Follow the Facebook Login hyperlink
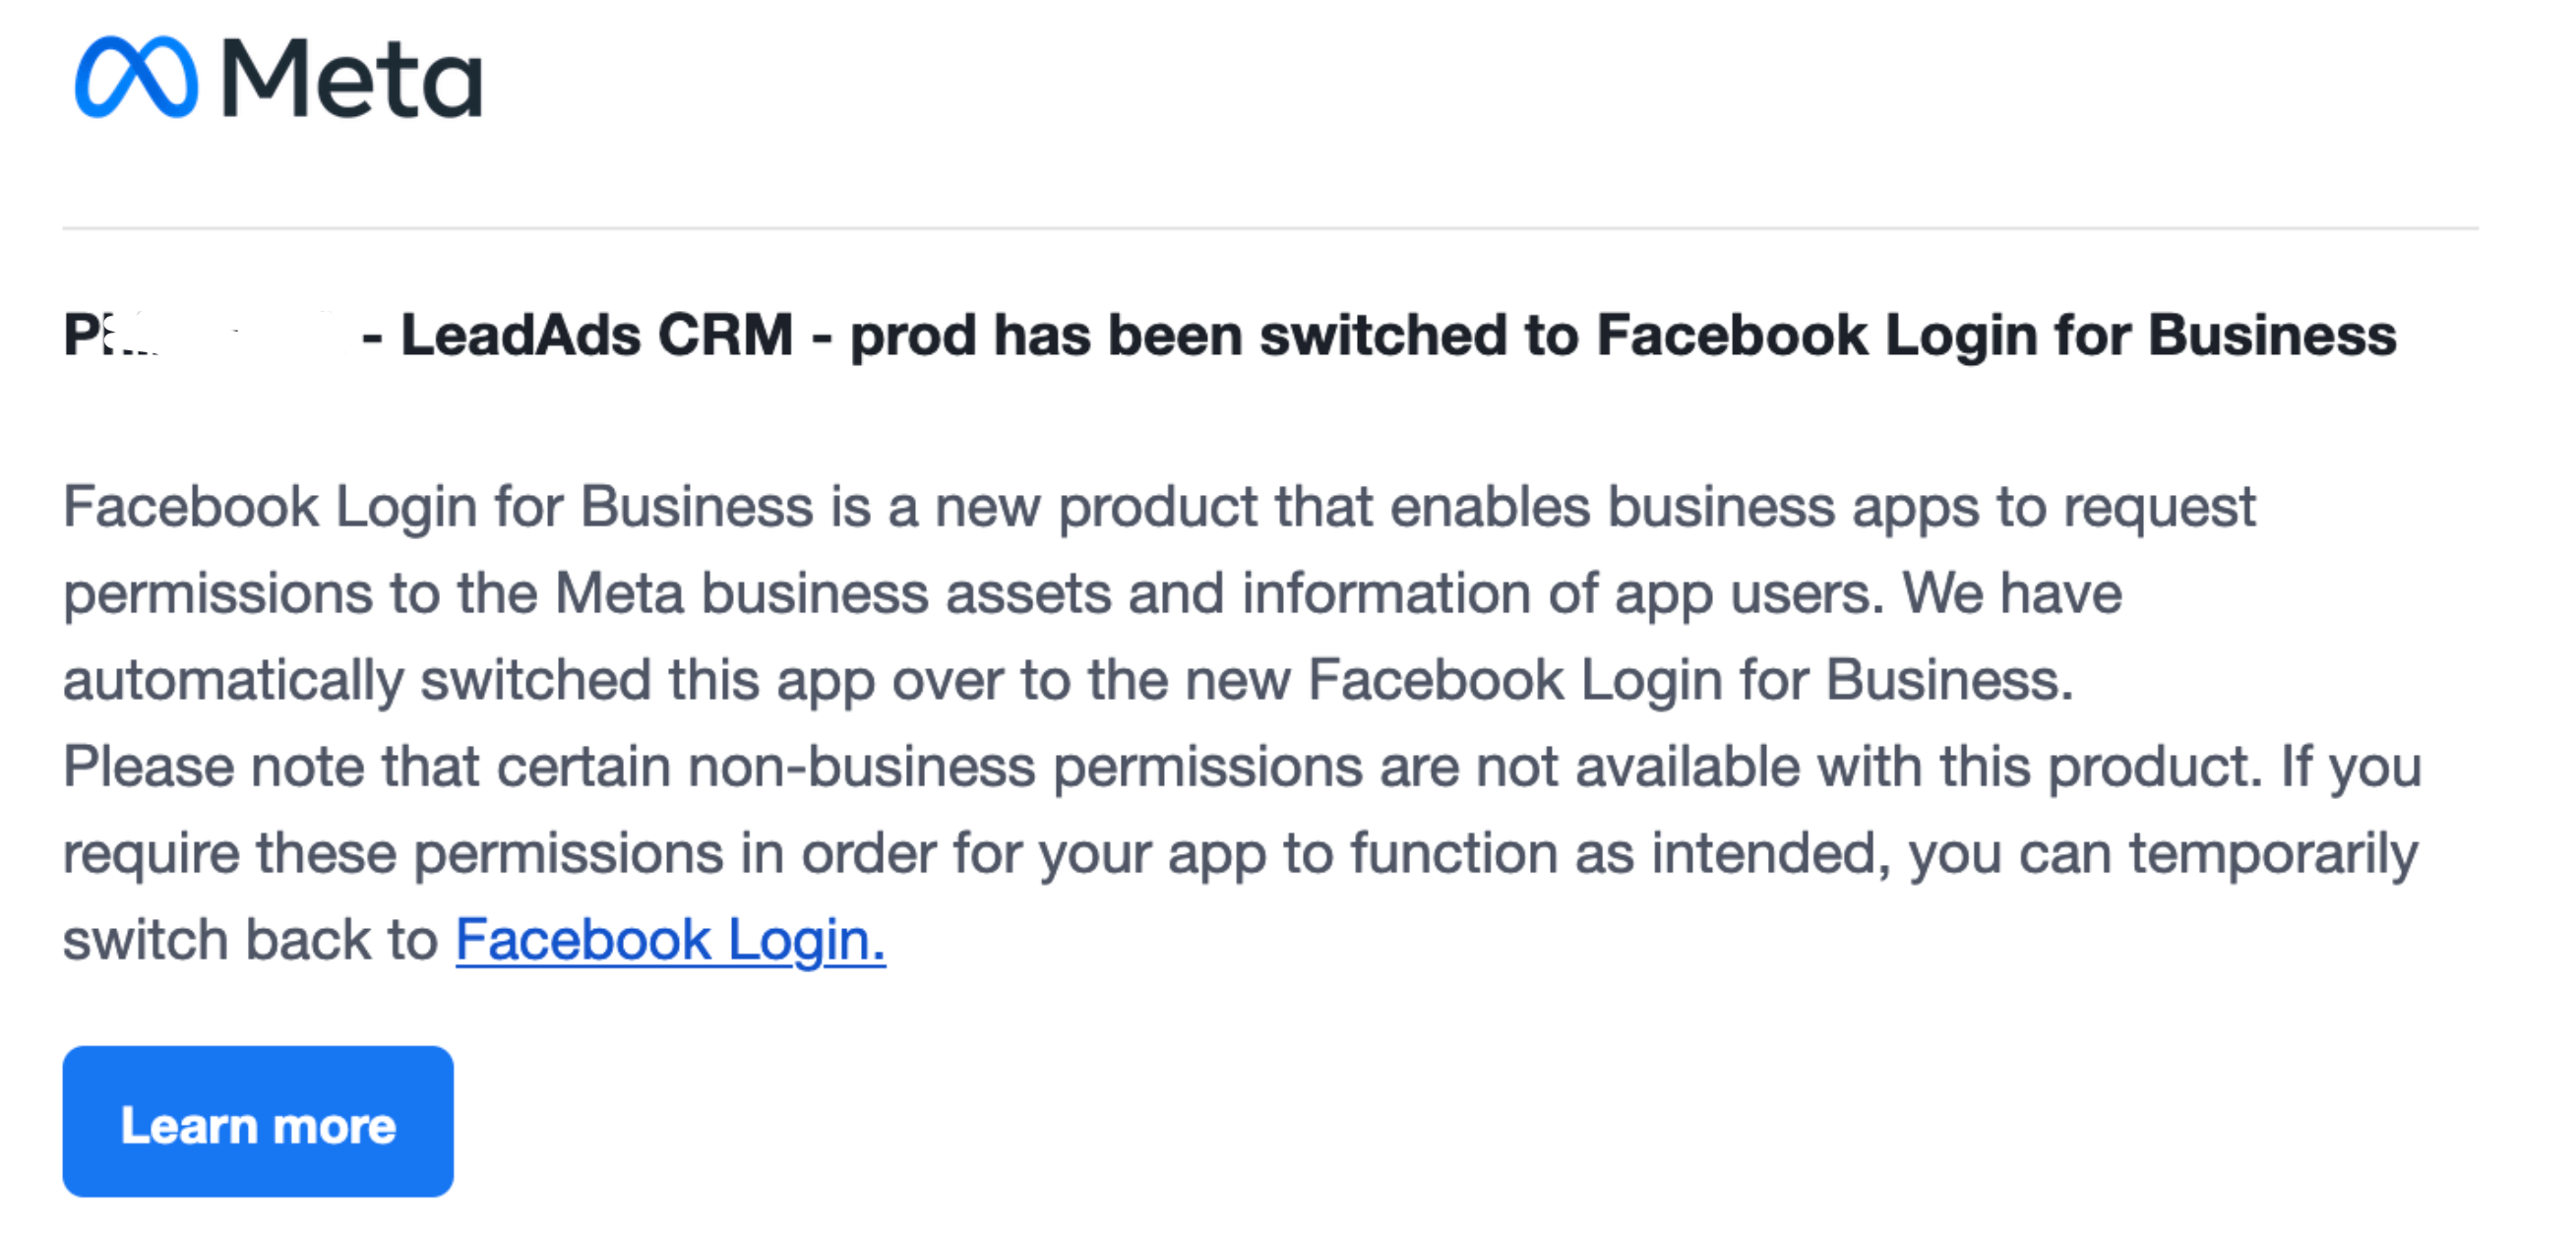2576x1234 pixels. (x=670, y=940)
